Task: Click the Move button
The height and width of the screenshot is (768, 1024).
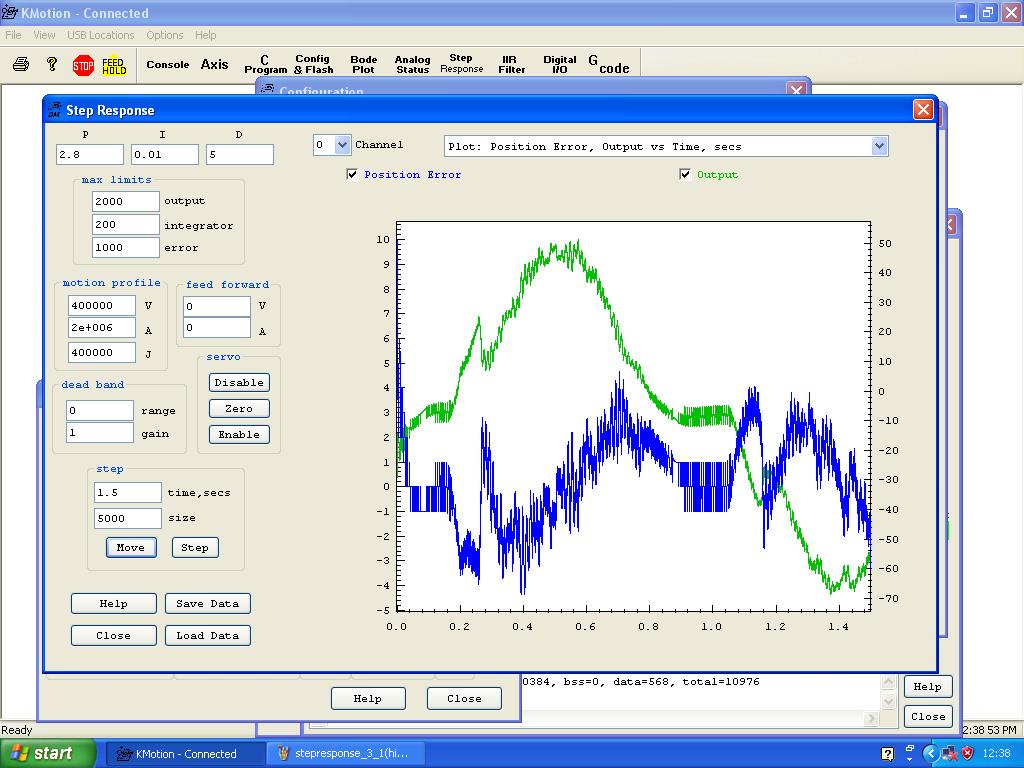Action: pyautogui.click(x=130, y=548)
